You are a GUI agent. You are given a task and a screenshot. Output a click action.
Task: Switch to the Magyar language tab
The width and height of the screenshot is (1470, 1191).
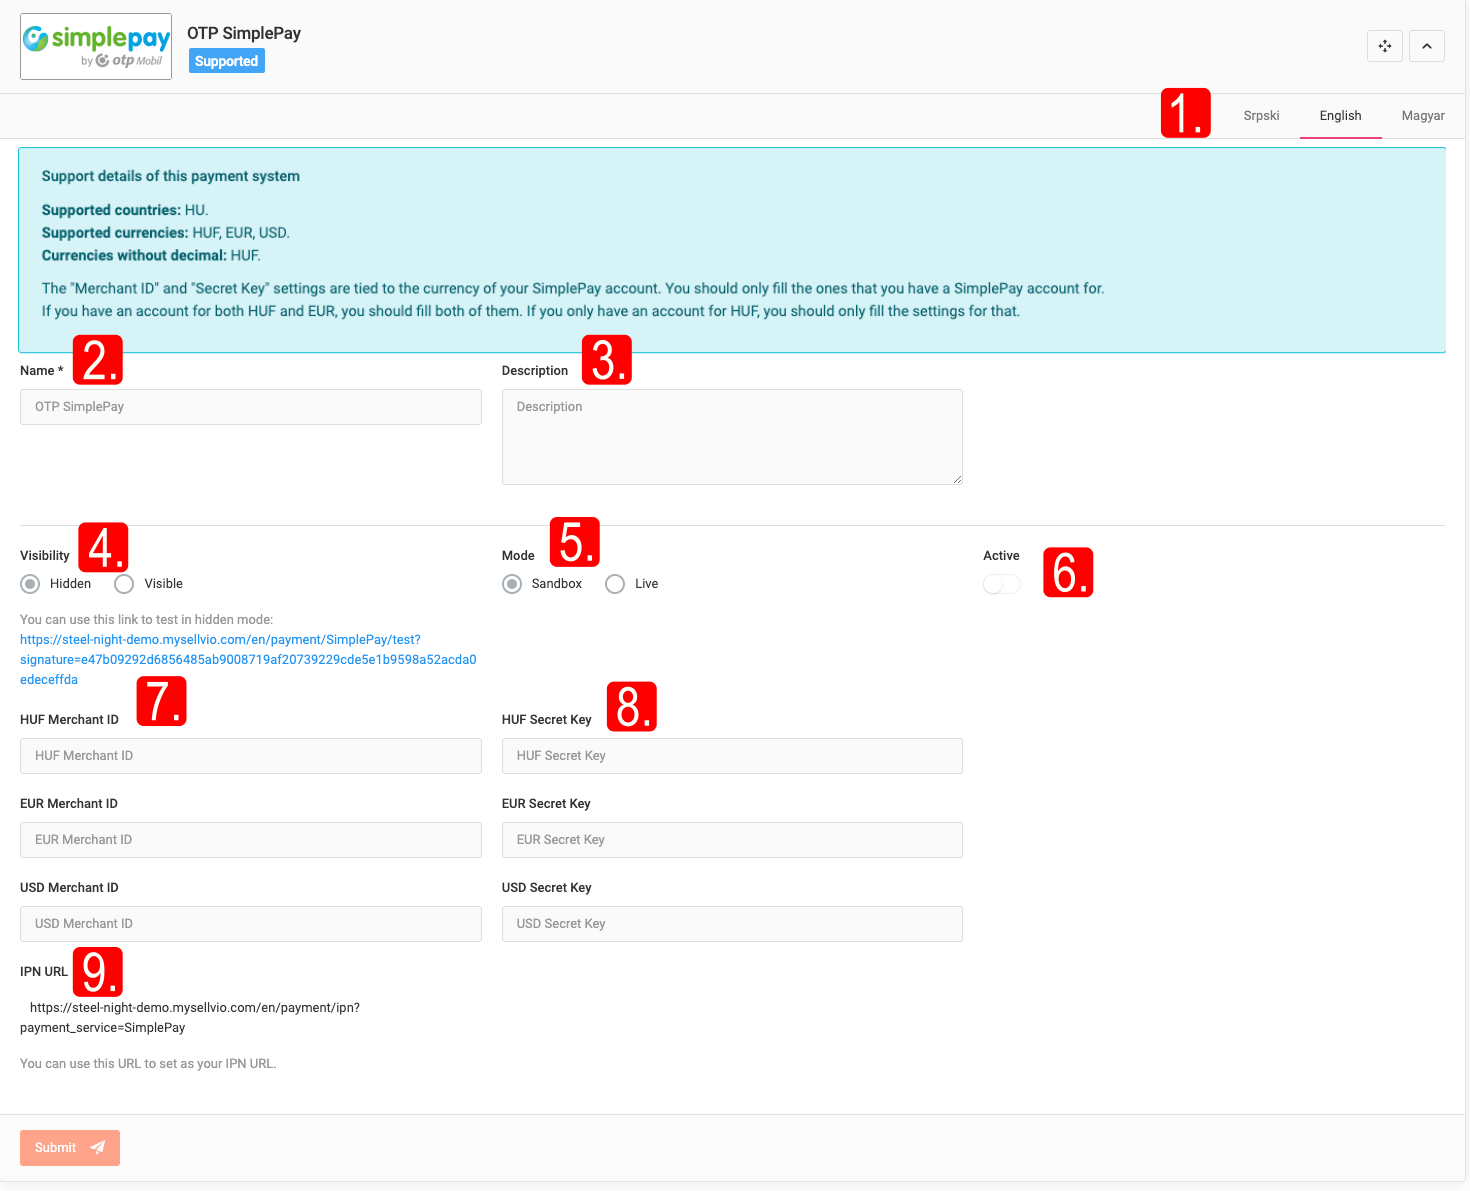click(x=1422, y=116)
